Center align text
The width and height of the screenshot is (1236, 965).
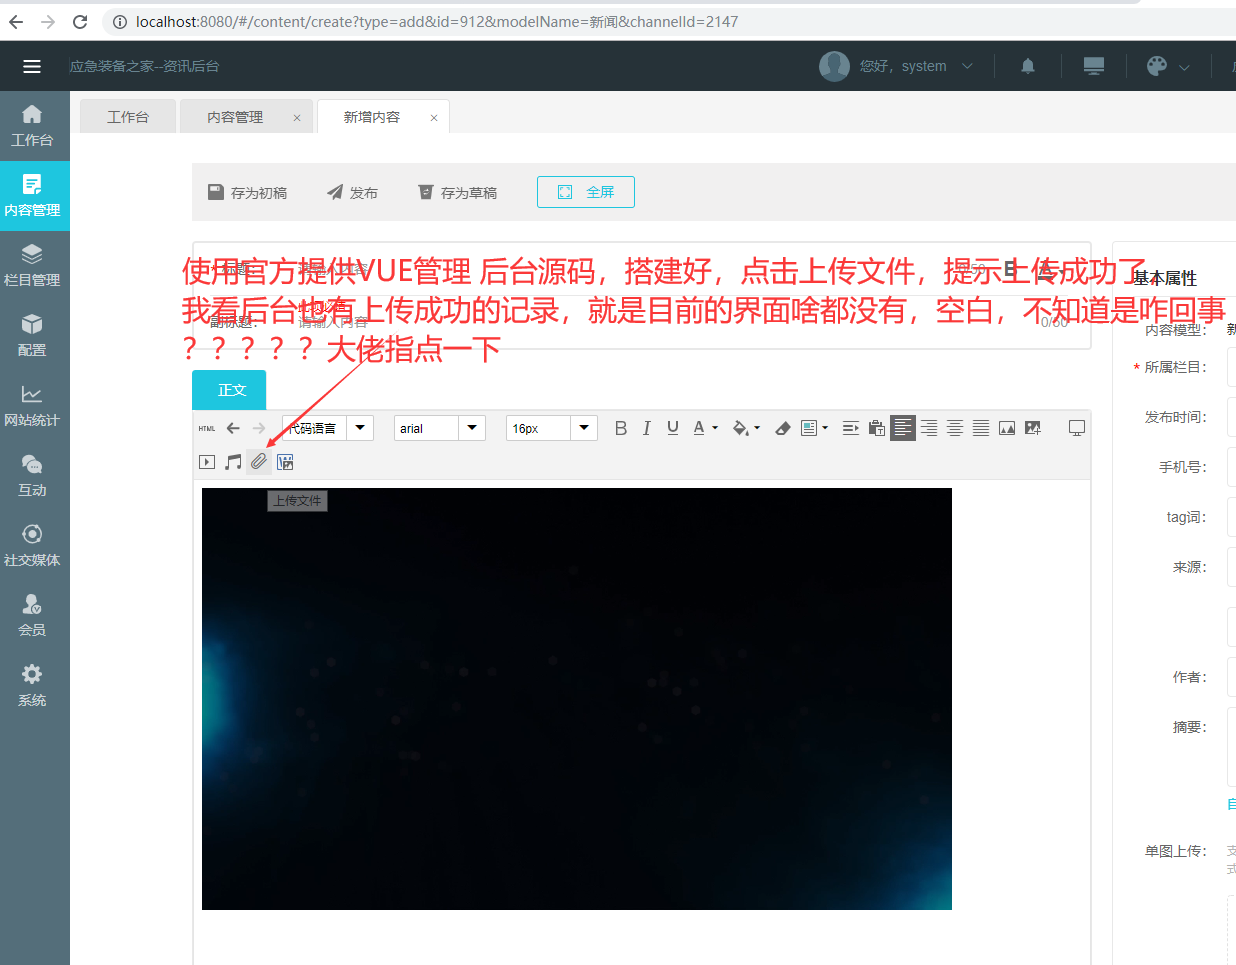point(955,428)
